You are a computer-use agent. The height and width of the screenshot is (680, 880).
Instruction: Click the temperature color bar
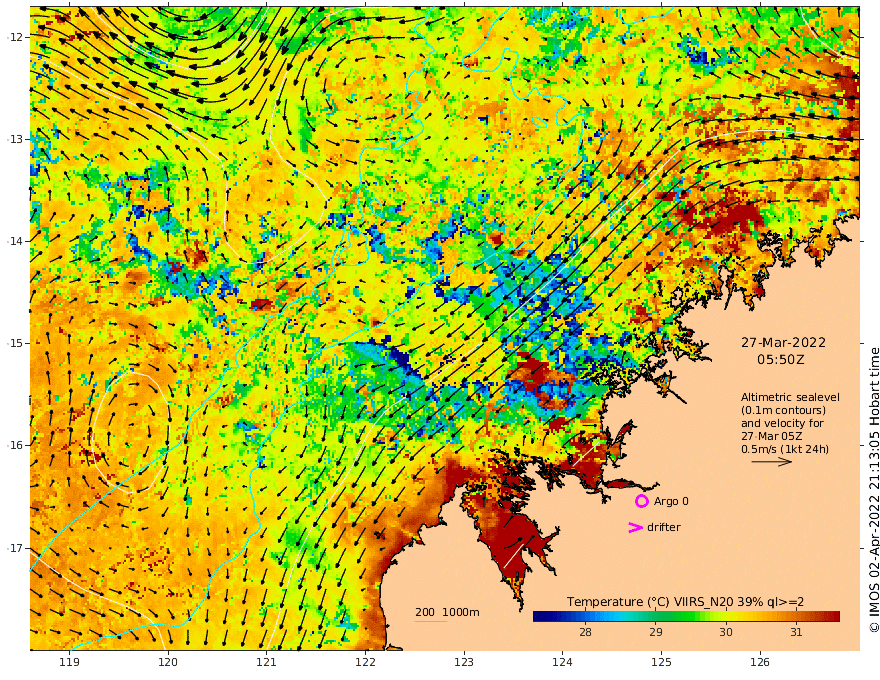[x=686, y=616]
